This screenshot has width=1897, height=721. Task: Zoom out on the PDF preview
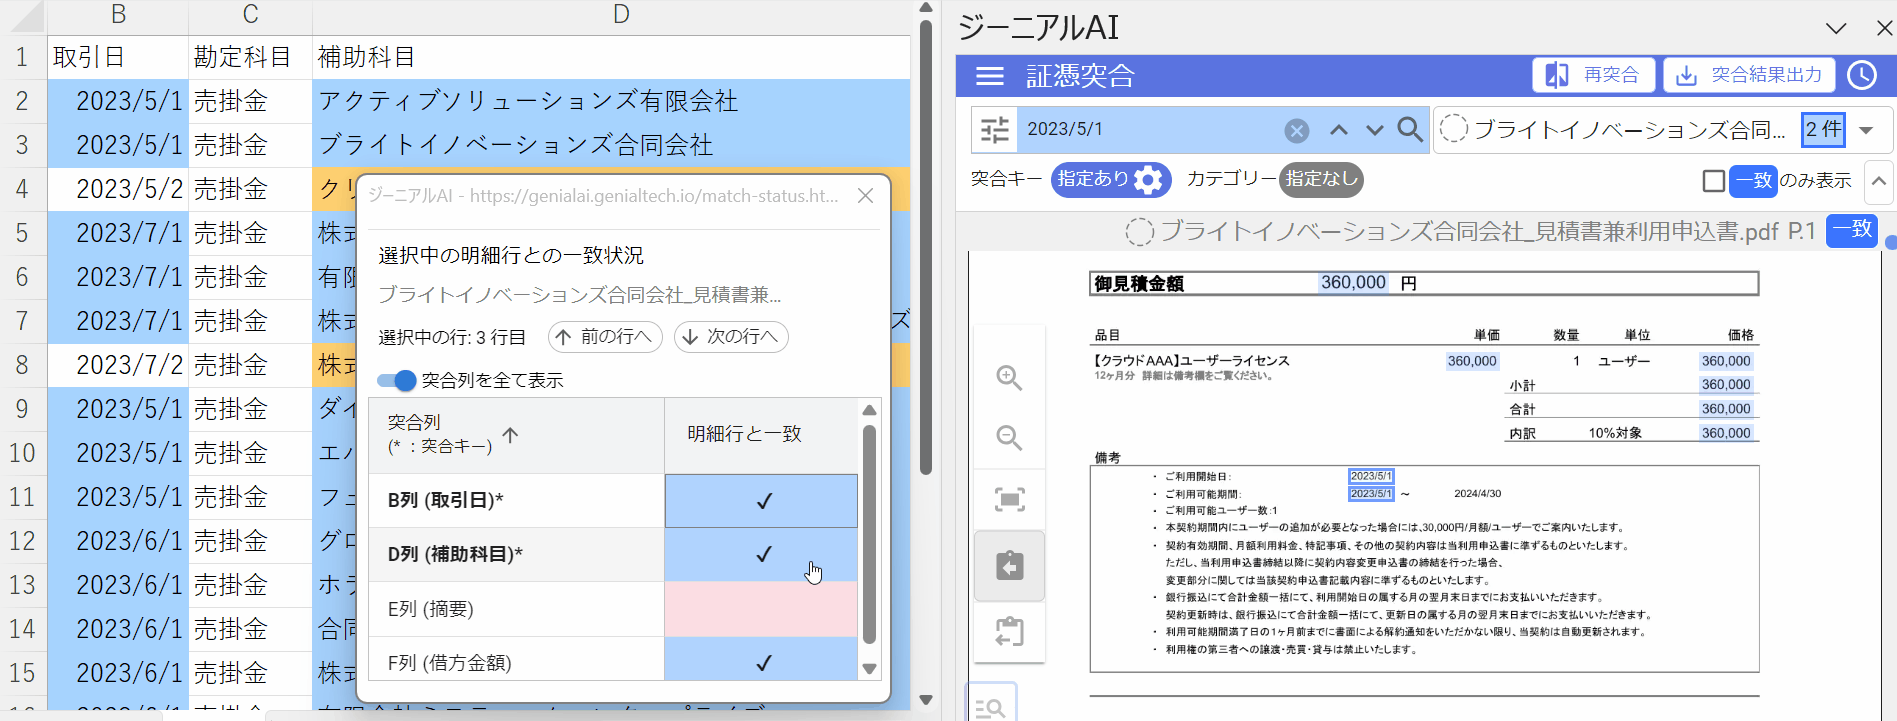(1009, 438)
